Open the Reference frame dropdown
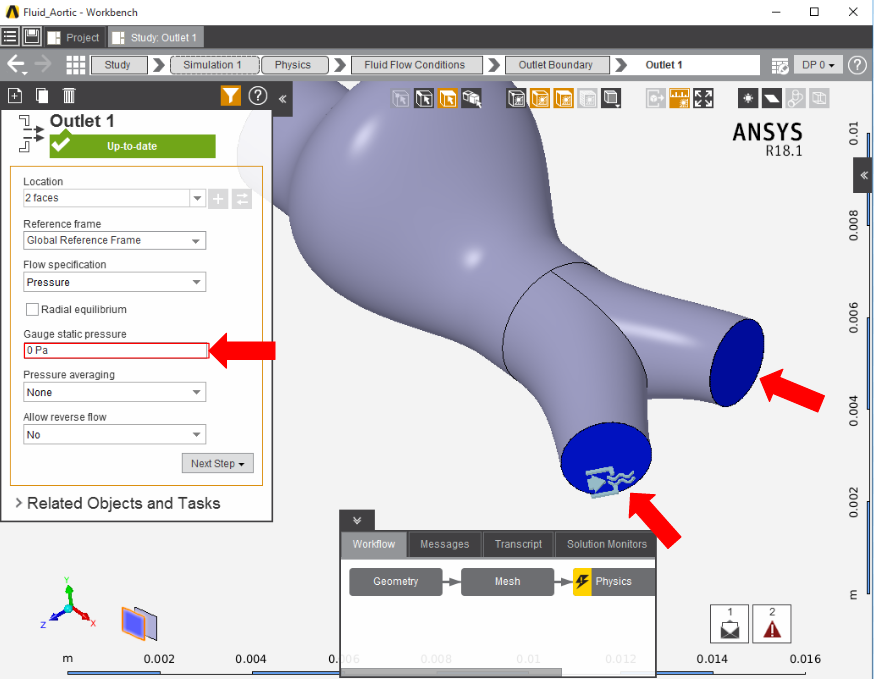874x679 pixels. pyautogui.click(x=114, y=240)
